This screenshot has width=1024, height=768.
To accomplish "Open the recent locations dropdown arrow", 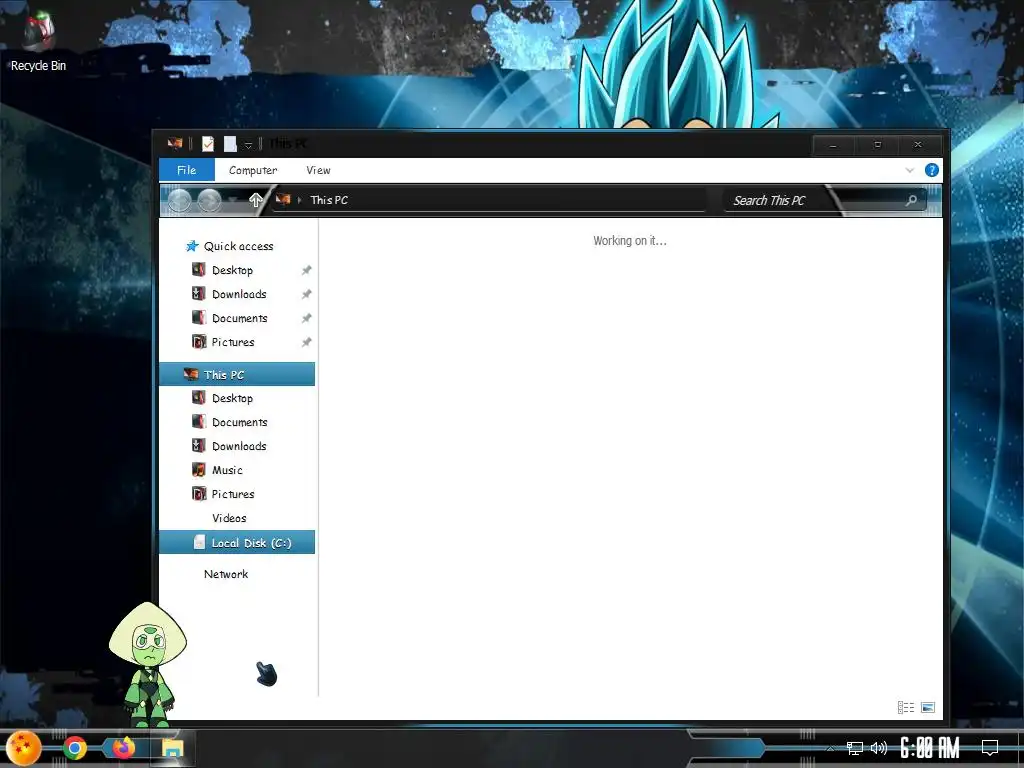I will coord(232,200).
